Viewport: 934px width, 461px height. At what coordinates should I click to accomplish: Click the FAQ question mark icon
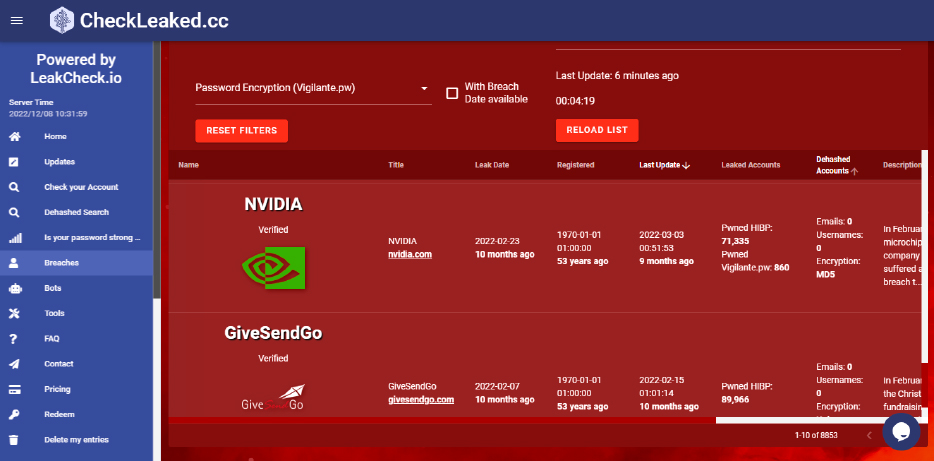14,338
